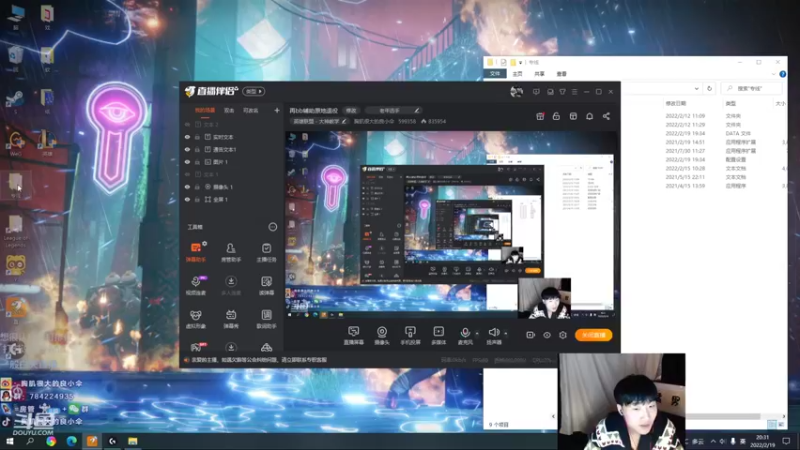Click the Explorer search box
This screenshot has width=800, height=450.
click(x=752, y=88)
